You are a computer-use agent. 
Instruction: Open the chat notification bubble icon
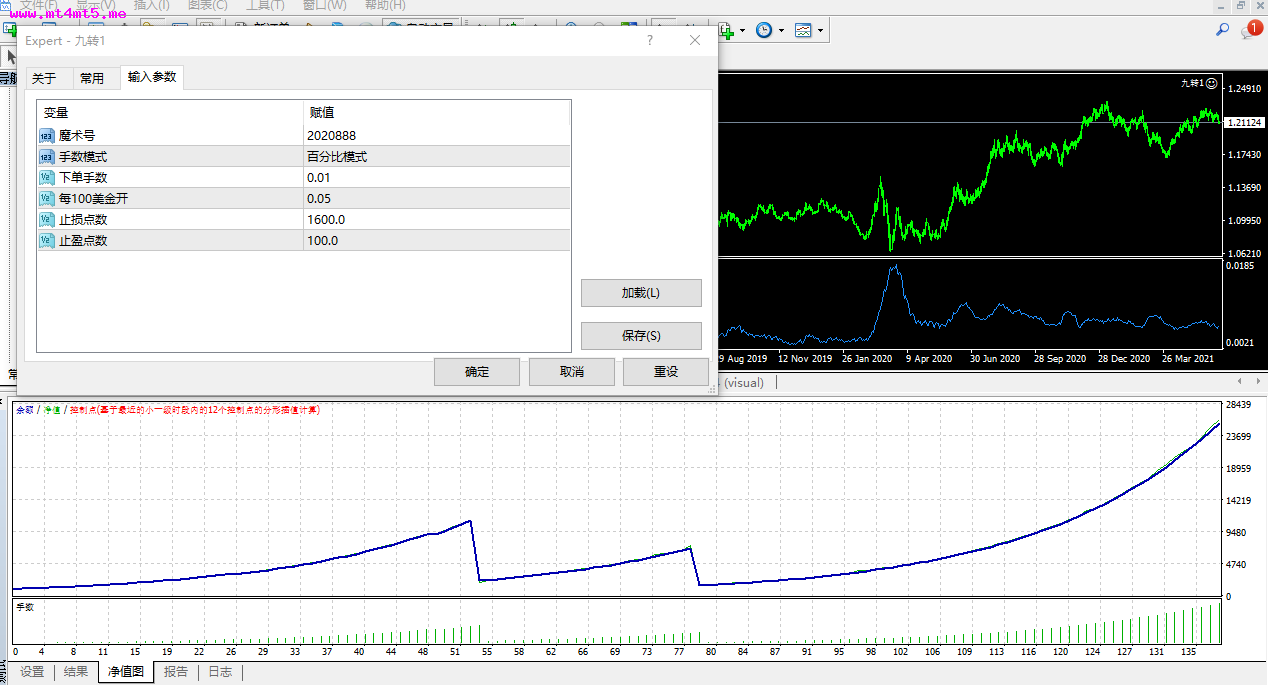click(1252, 30)
